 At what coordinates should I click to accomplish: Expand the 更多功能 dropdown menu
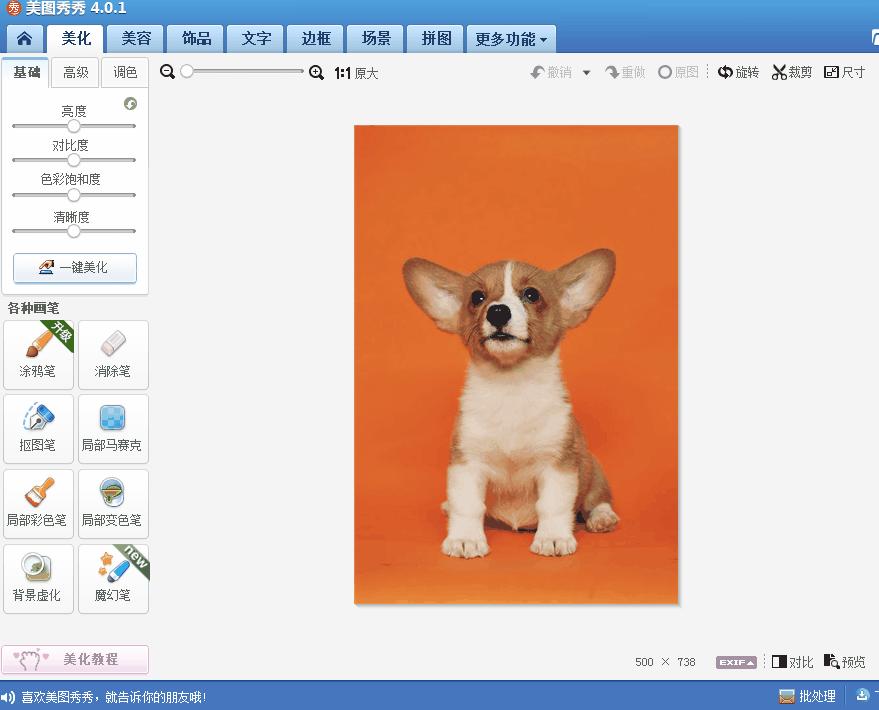coord(511,40)
